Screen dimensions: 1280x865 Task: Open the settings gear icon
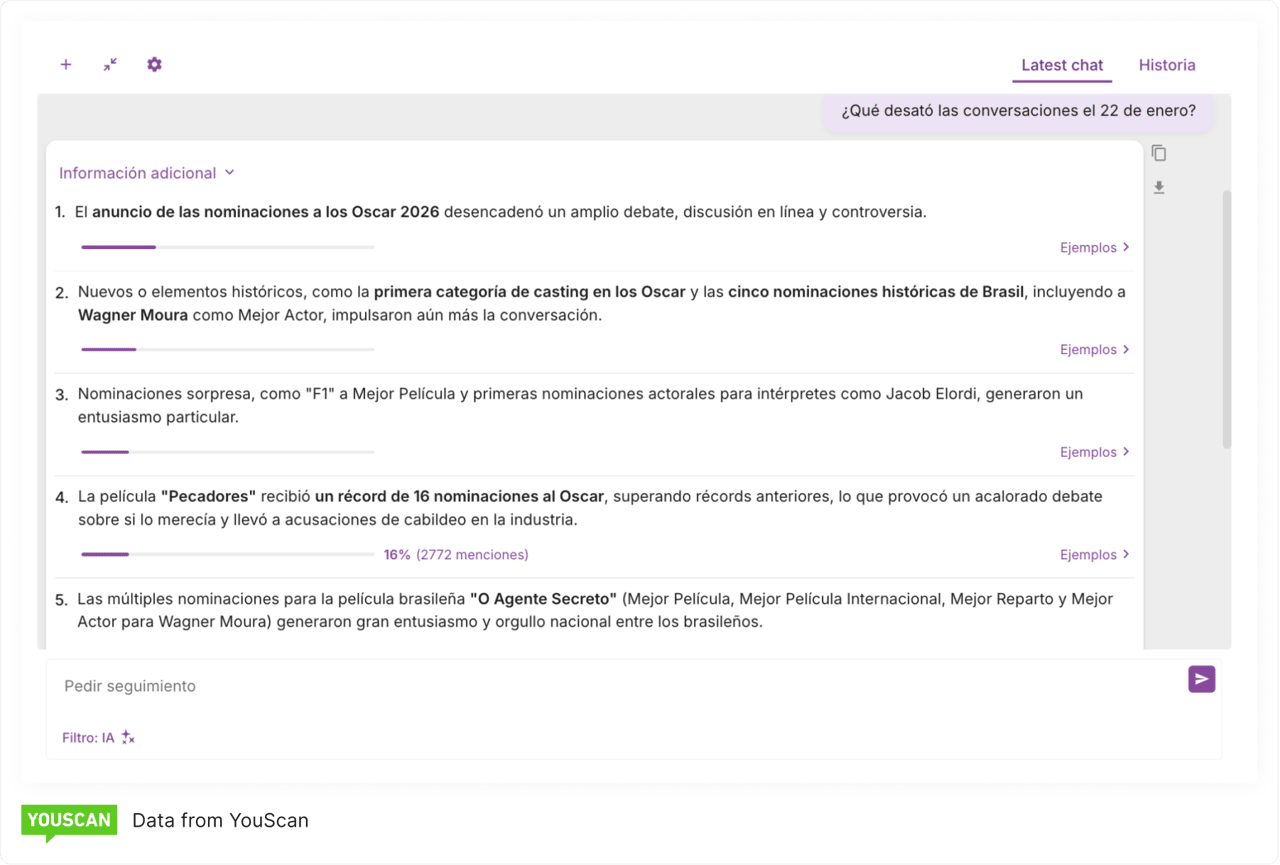pos(154,64)
